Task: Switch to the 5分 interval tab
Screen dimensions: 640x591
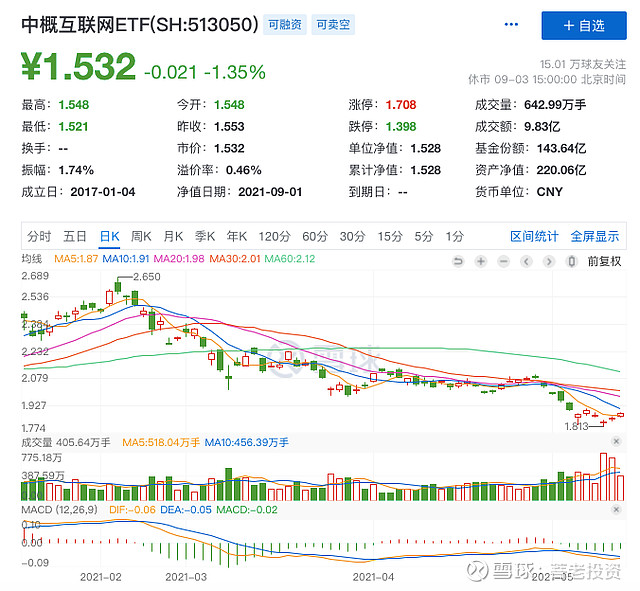Action: [424, 236]
